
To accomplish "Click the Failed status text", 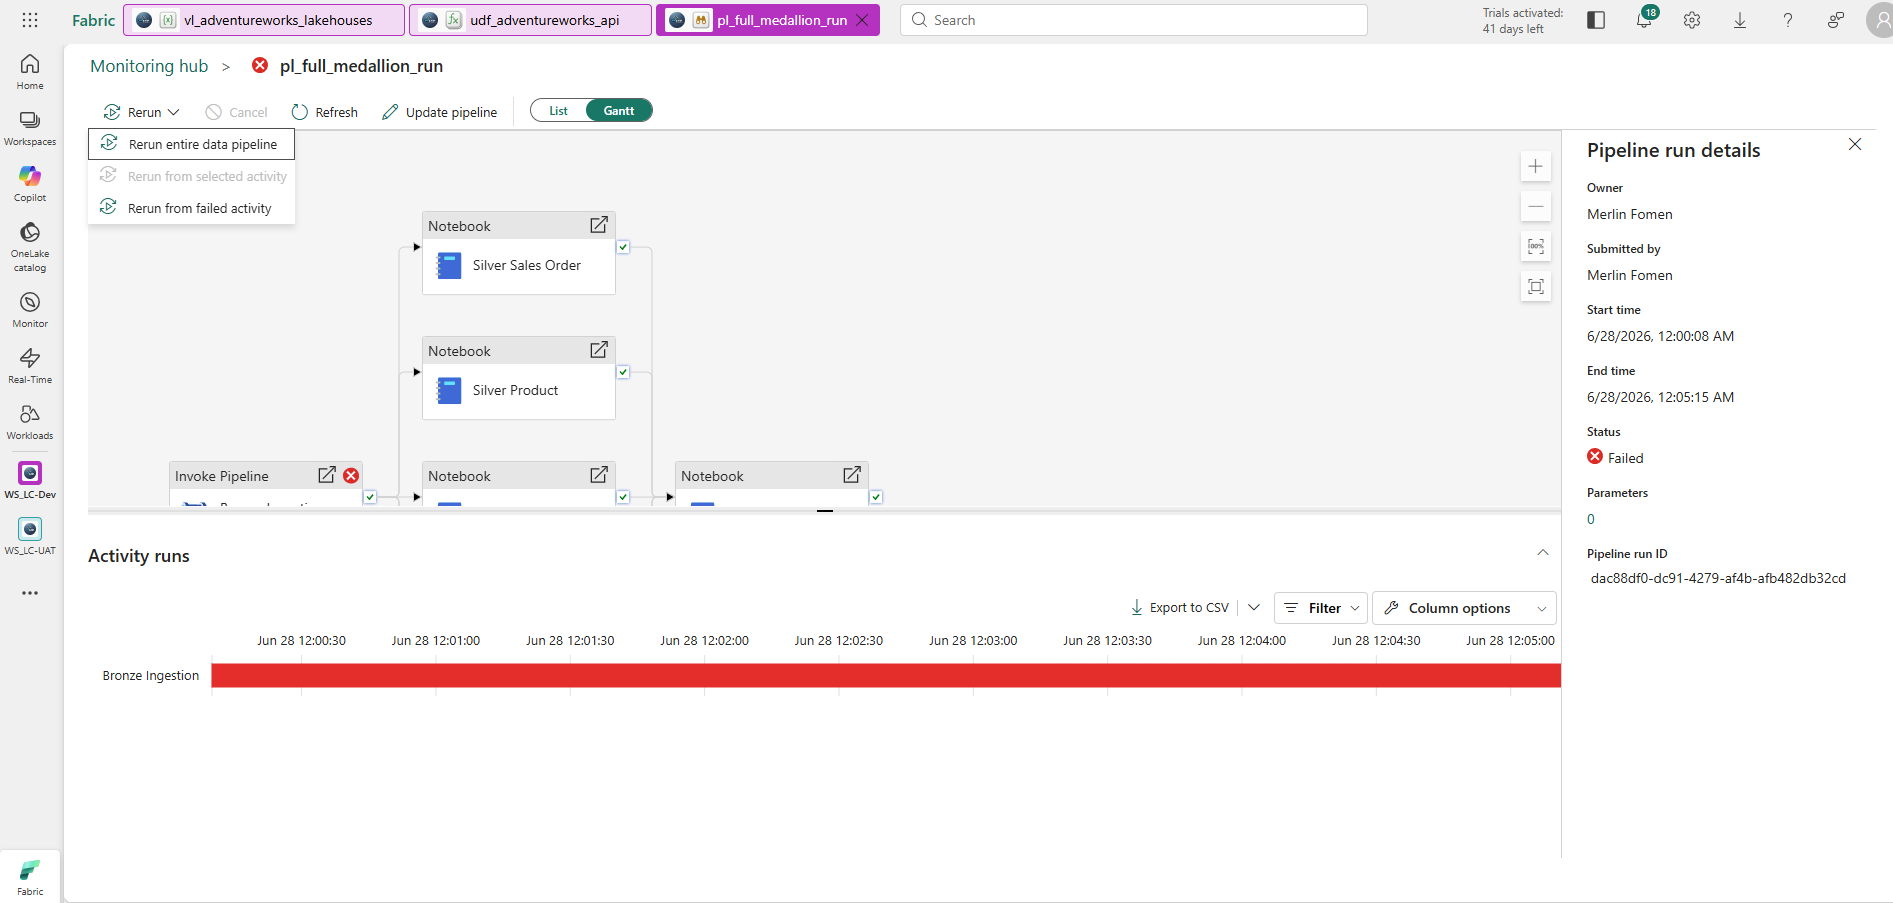I will coord(1626,458).
